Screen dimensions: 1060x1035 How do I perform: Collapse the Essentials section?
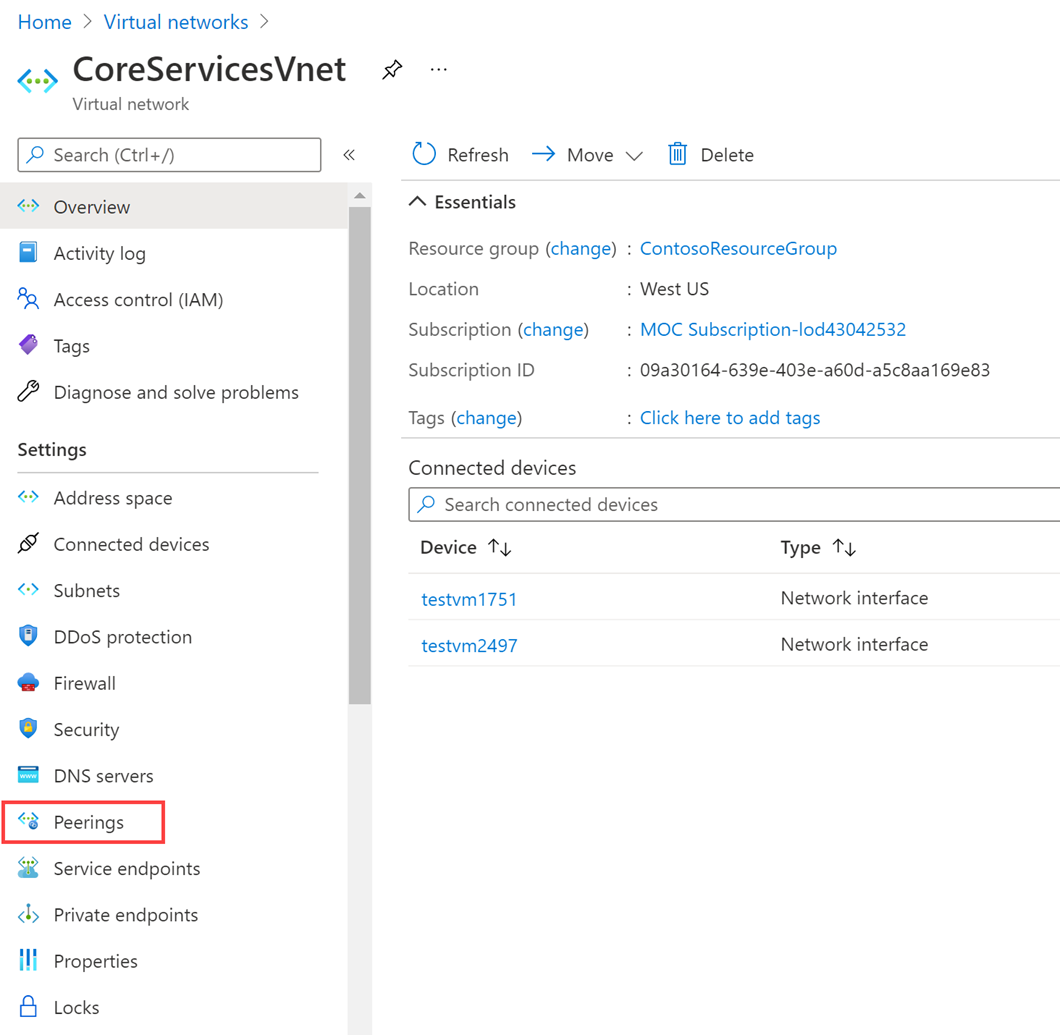tap(417, 201)
